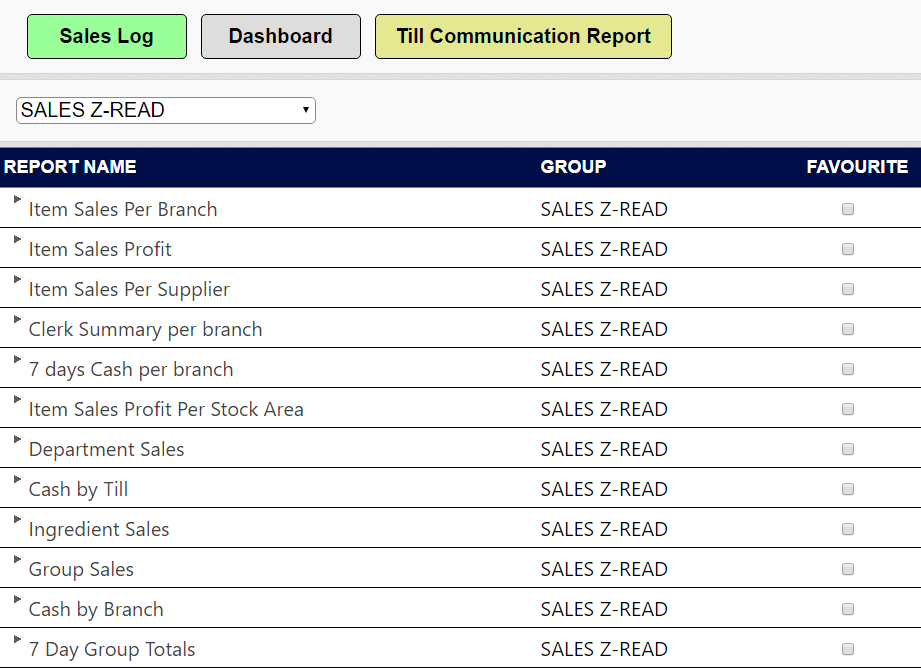Expand the 7 Day Group Totals report

[16, 641]
